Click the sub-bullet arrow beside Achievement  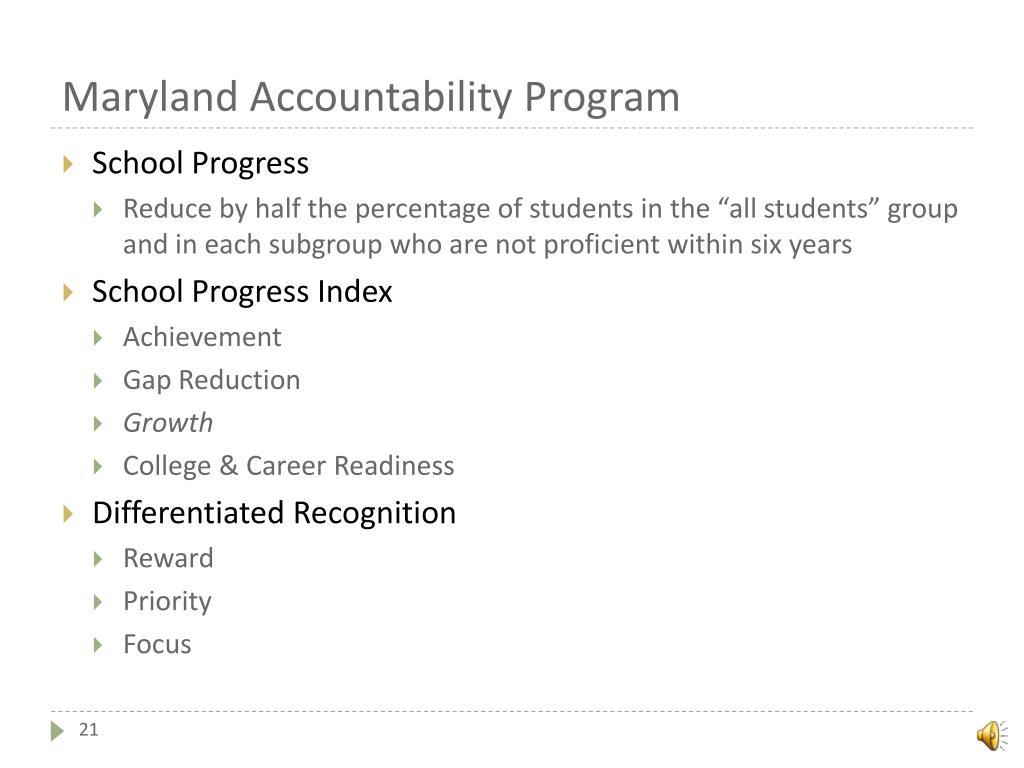click(x=98, y=338)
